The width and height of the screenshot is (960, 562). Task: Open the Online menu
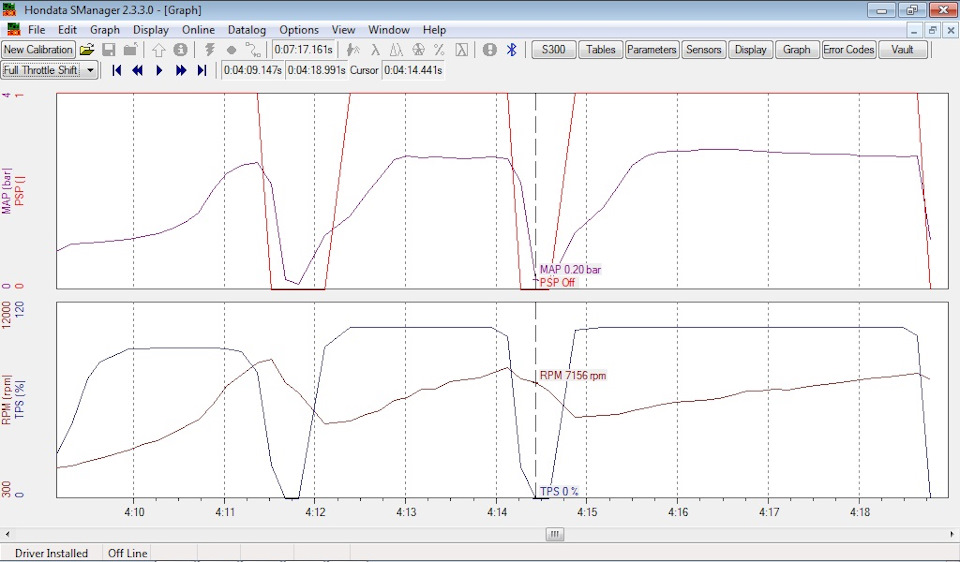coord(198,29)
